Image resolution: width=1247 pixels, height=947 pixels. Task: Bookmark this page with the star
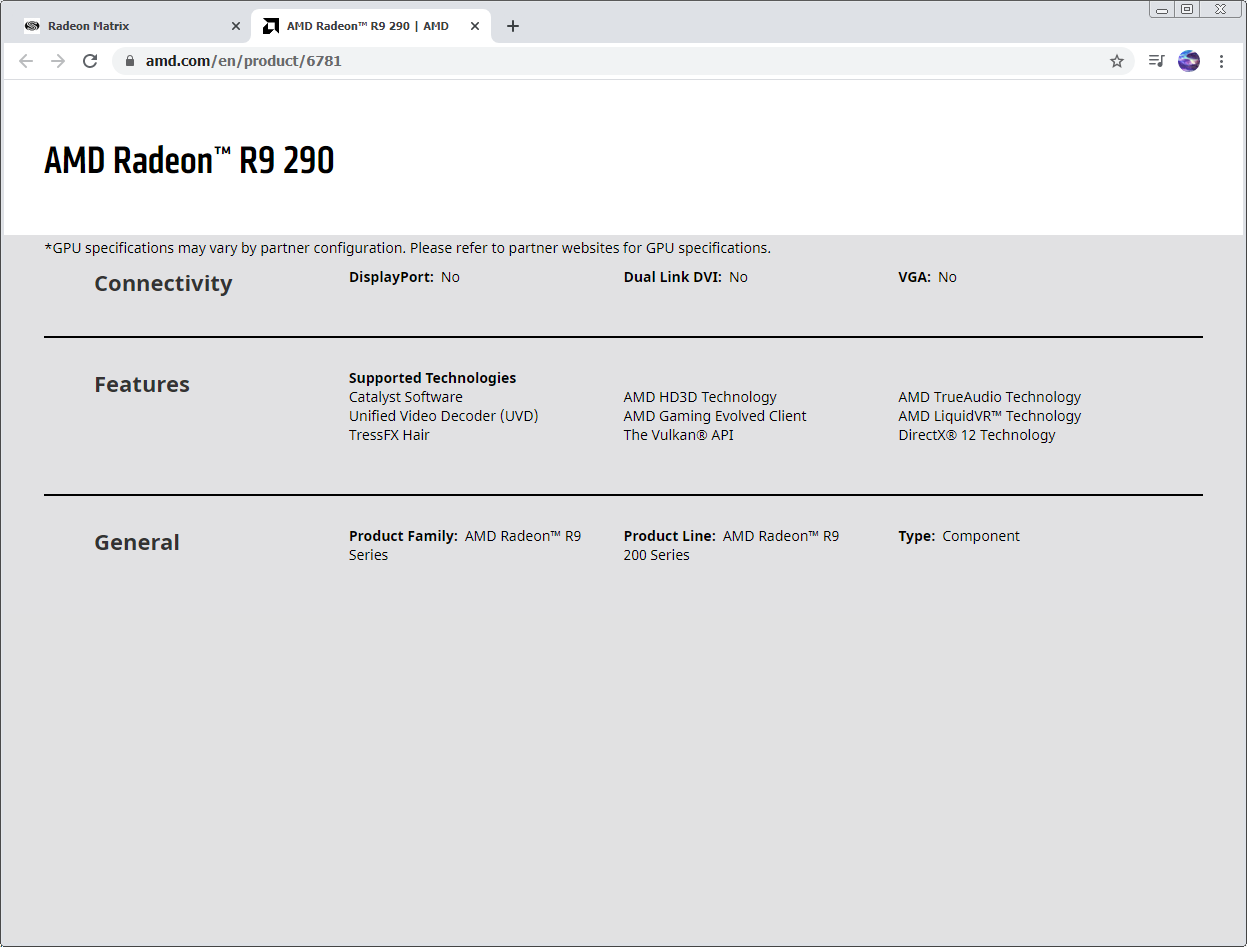[x=1117, y=61]
